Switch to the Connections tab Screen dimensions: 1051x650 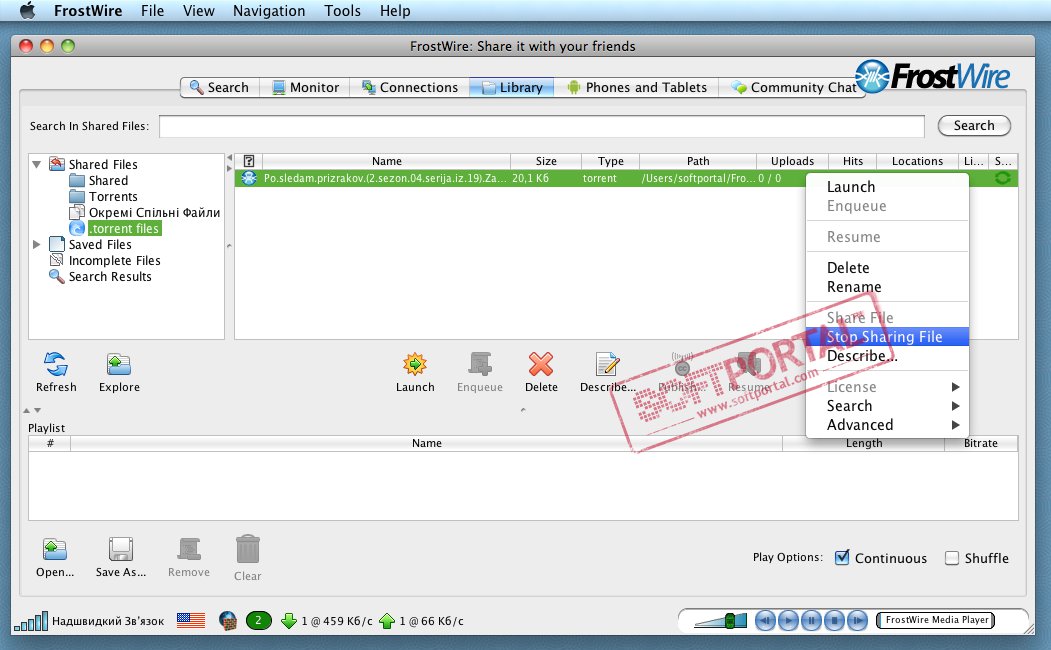[410, 87]
